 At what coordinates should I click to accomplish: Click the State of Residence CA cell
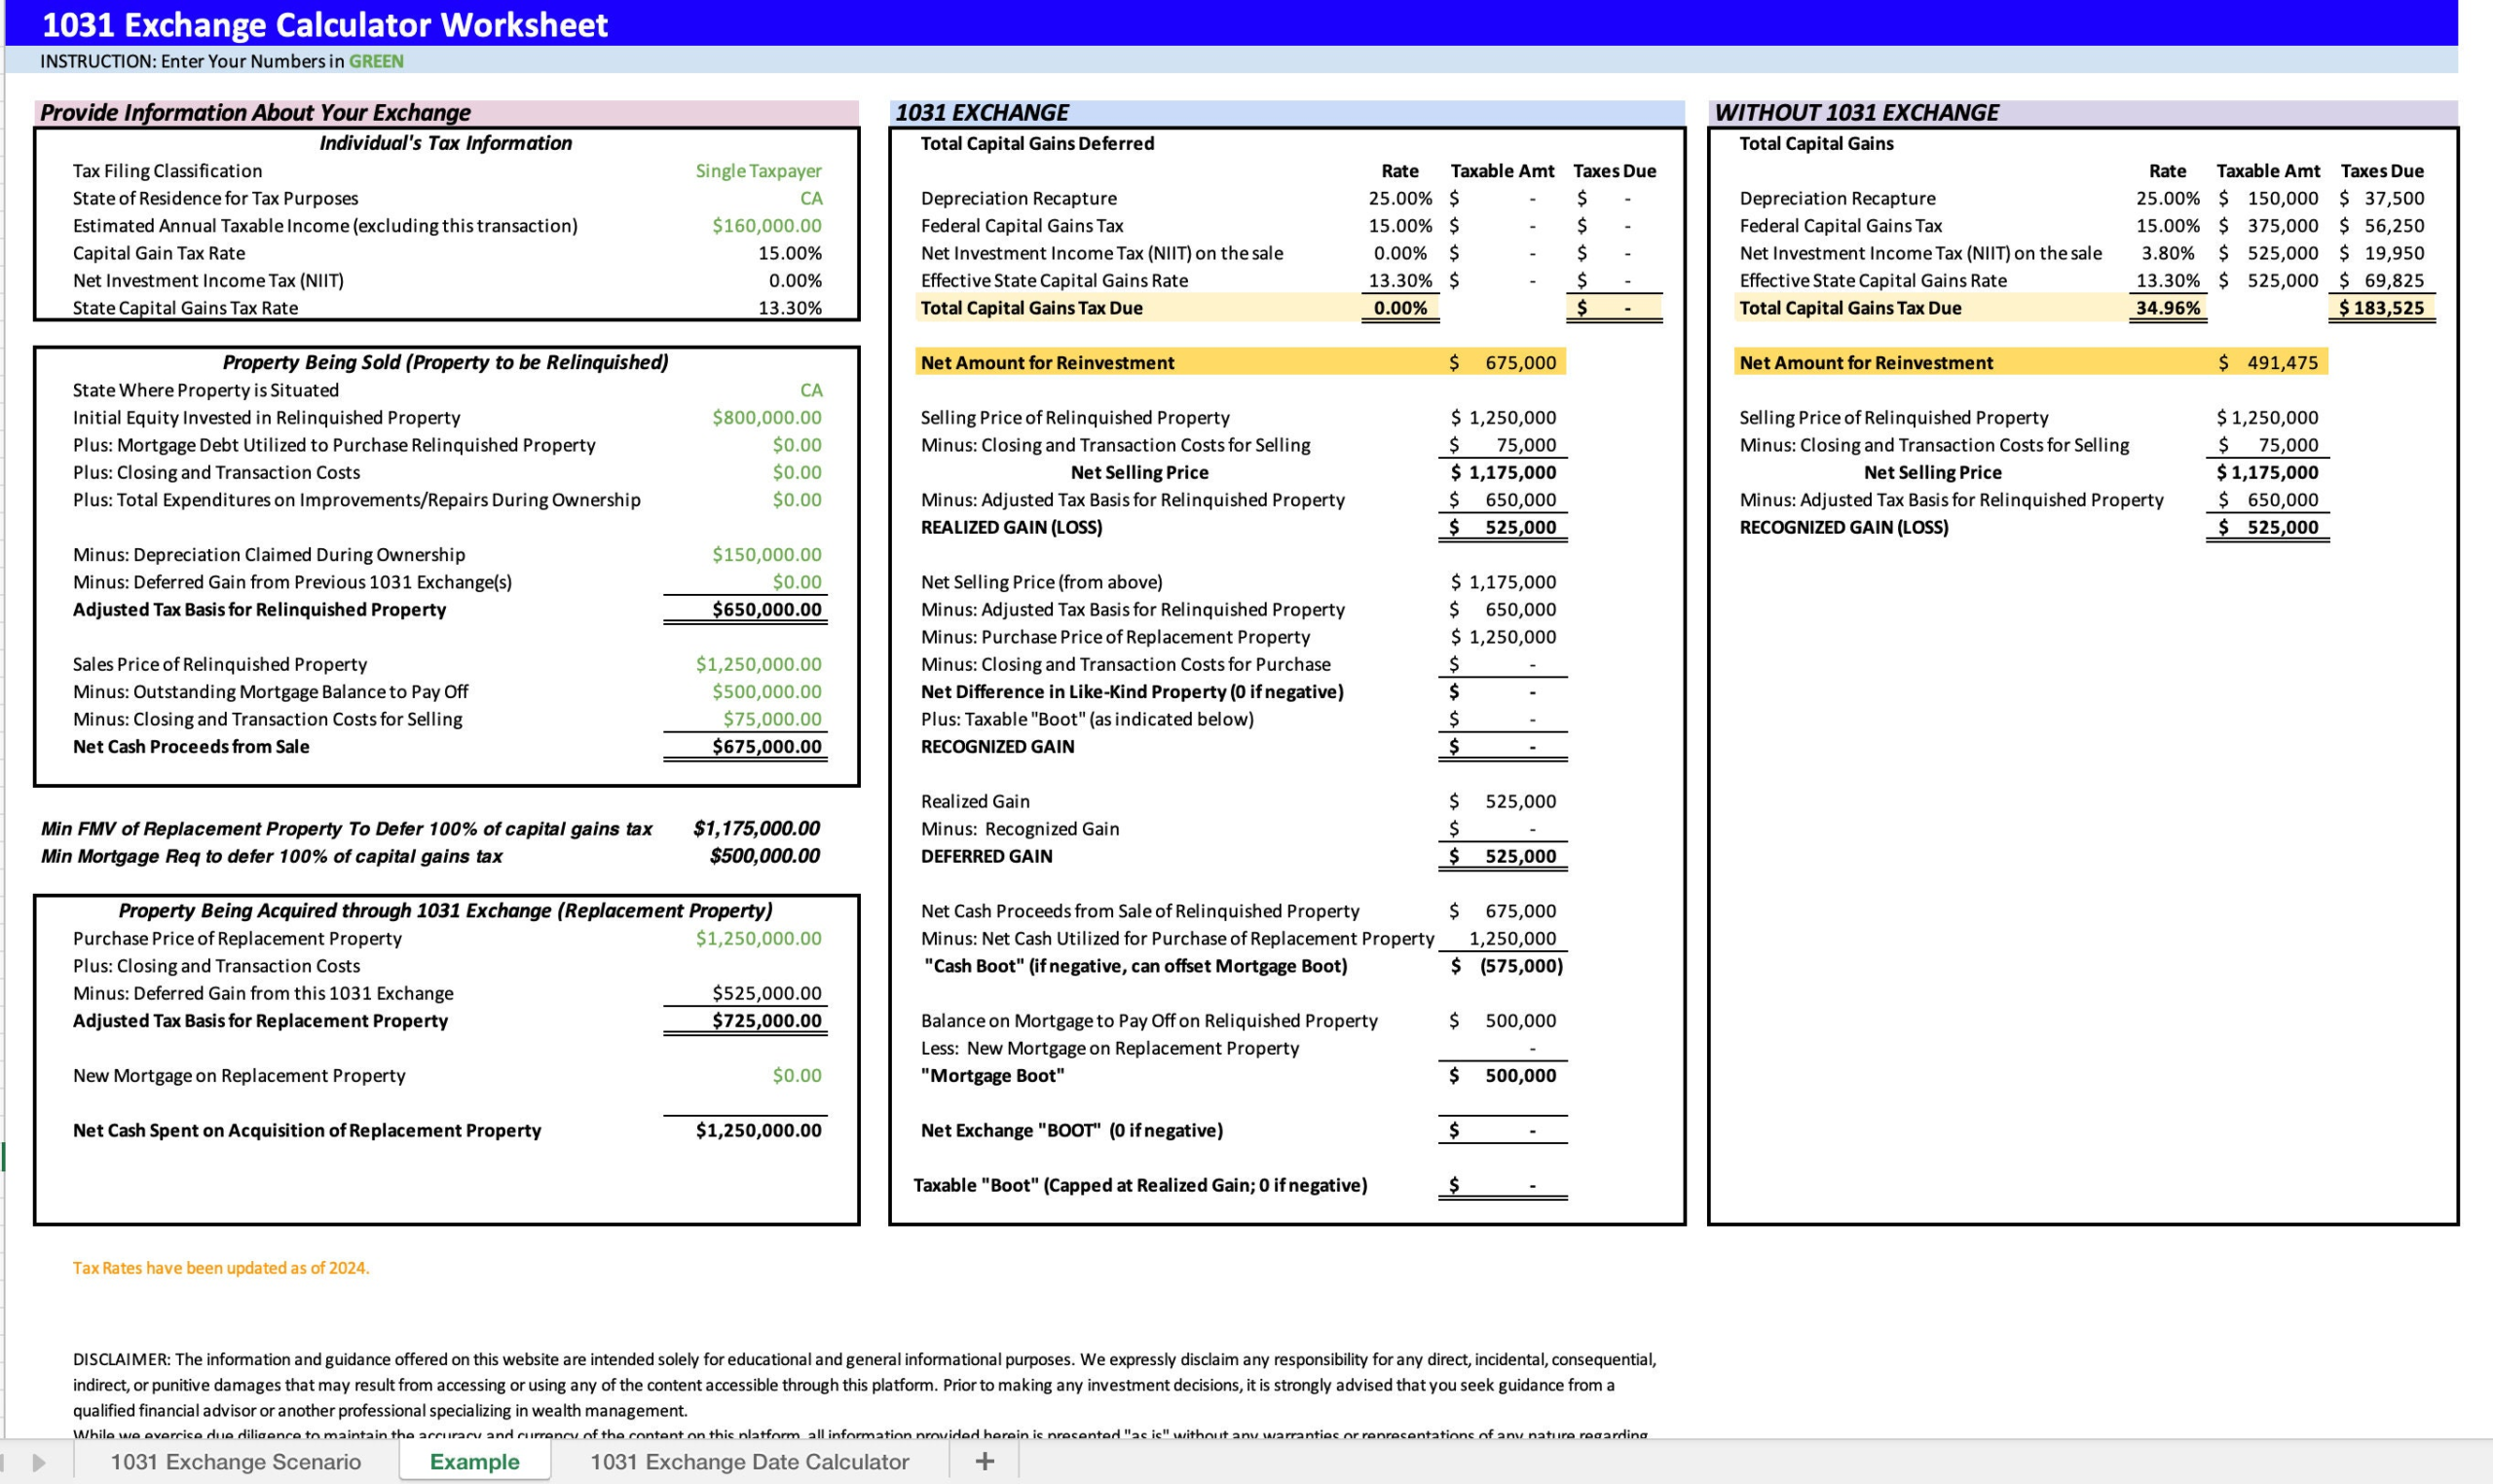pyautogui.click(x=810, y=198)
